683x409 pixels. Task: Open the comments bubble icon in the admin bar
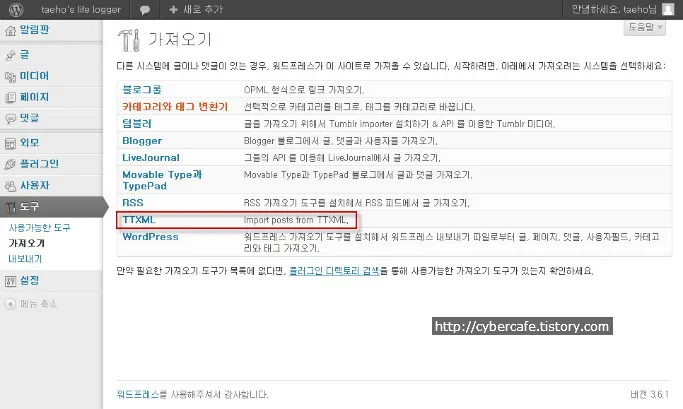pyautogui.click(x=145, y=10)
